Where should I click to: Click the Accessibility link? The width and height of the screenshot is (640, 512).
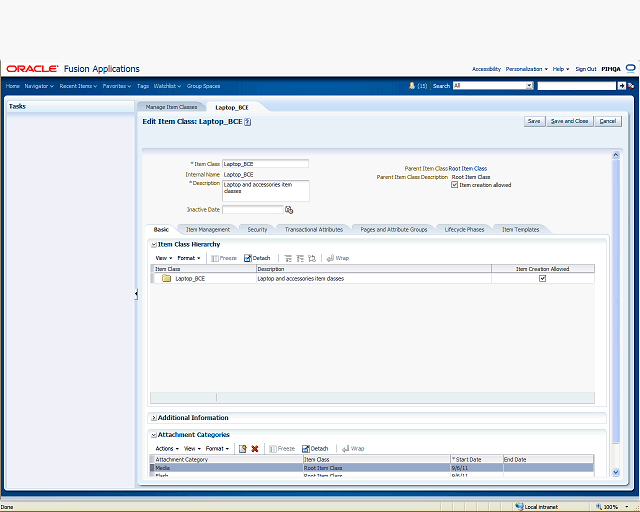click(x=486, y=69)
